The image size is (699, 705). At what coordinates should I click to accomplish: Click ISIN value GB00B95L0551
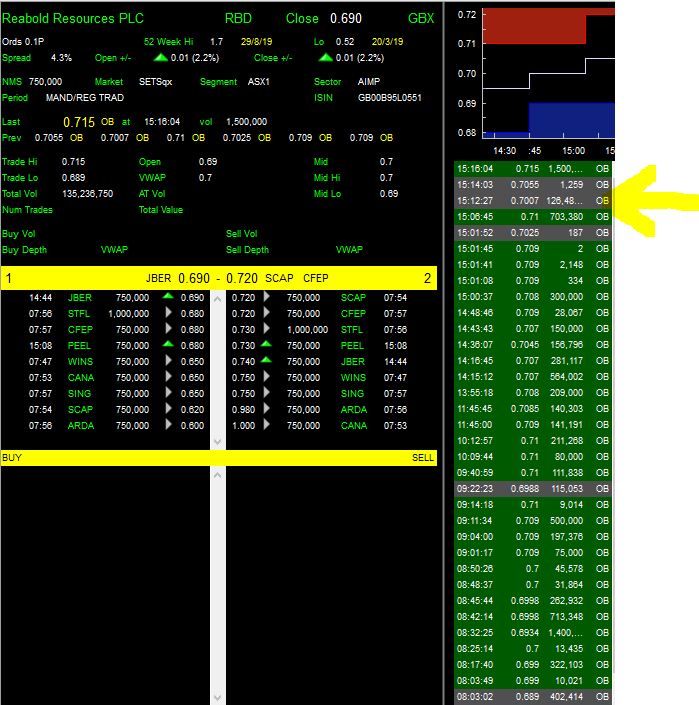(x=390, y=98)
